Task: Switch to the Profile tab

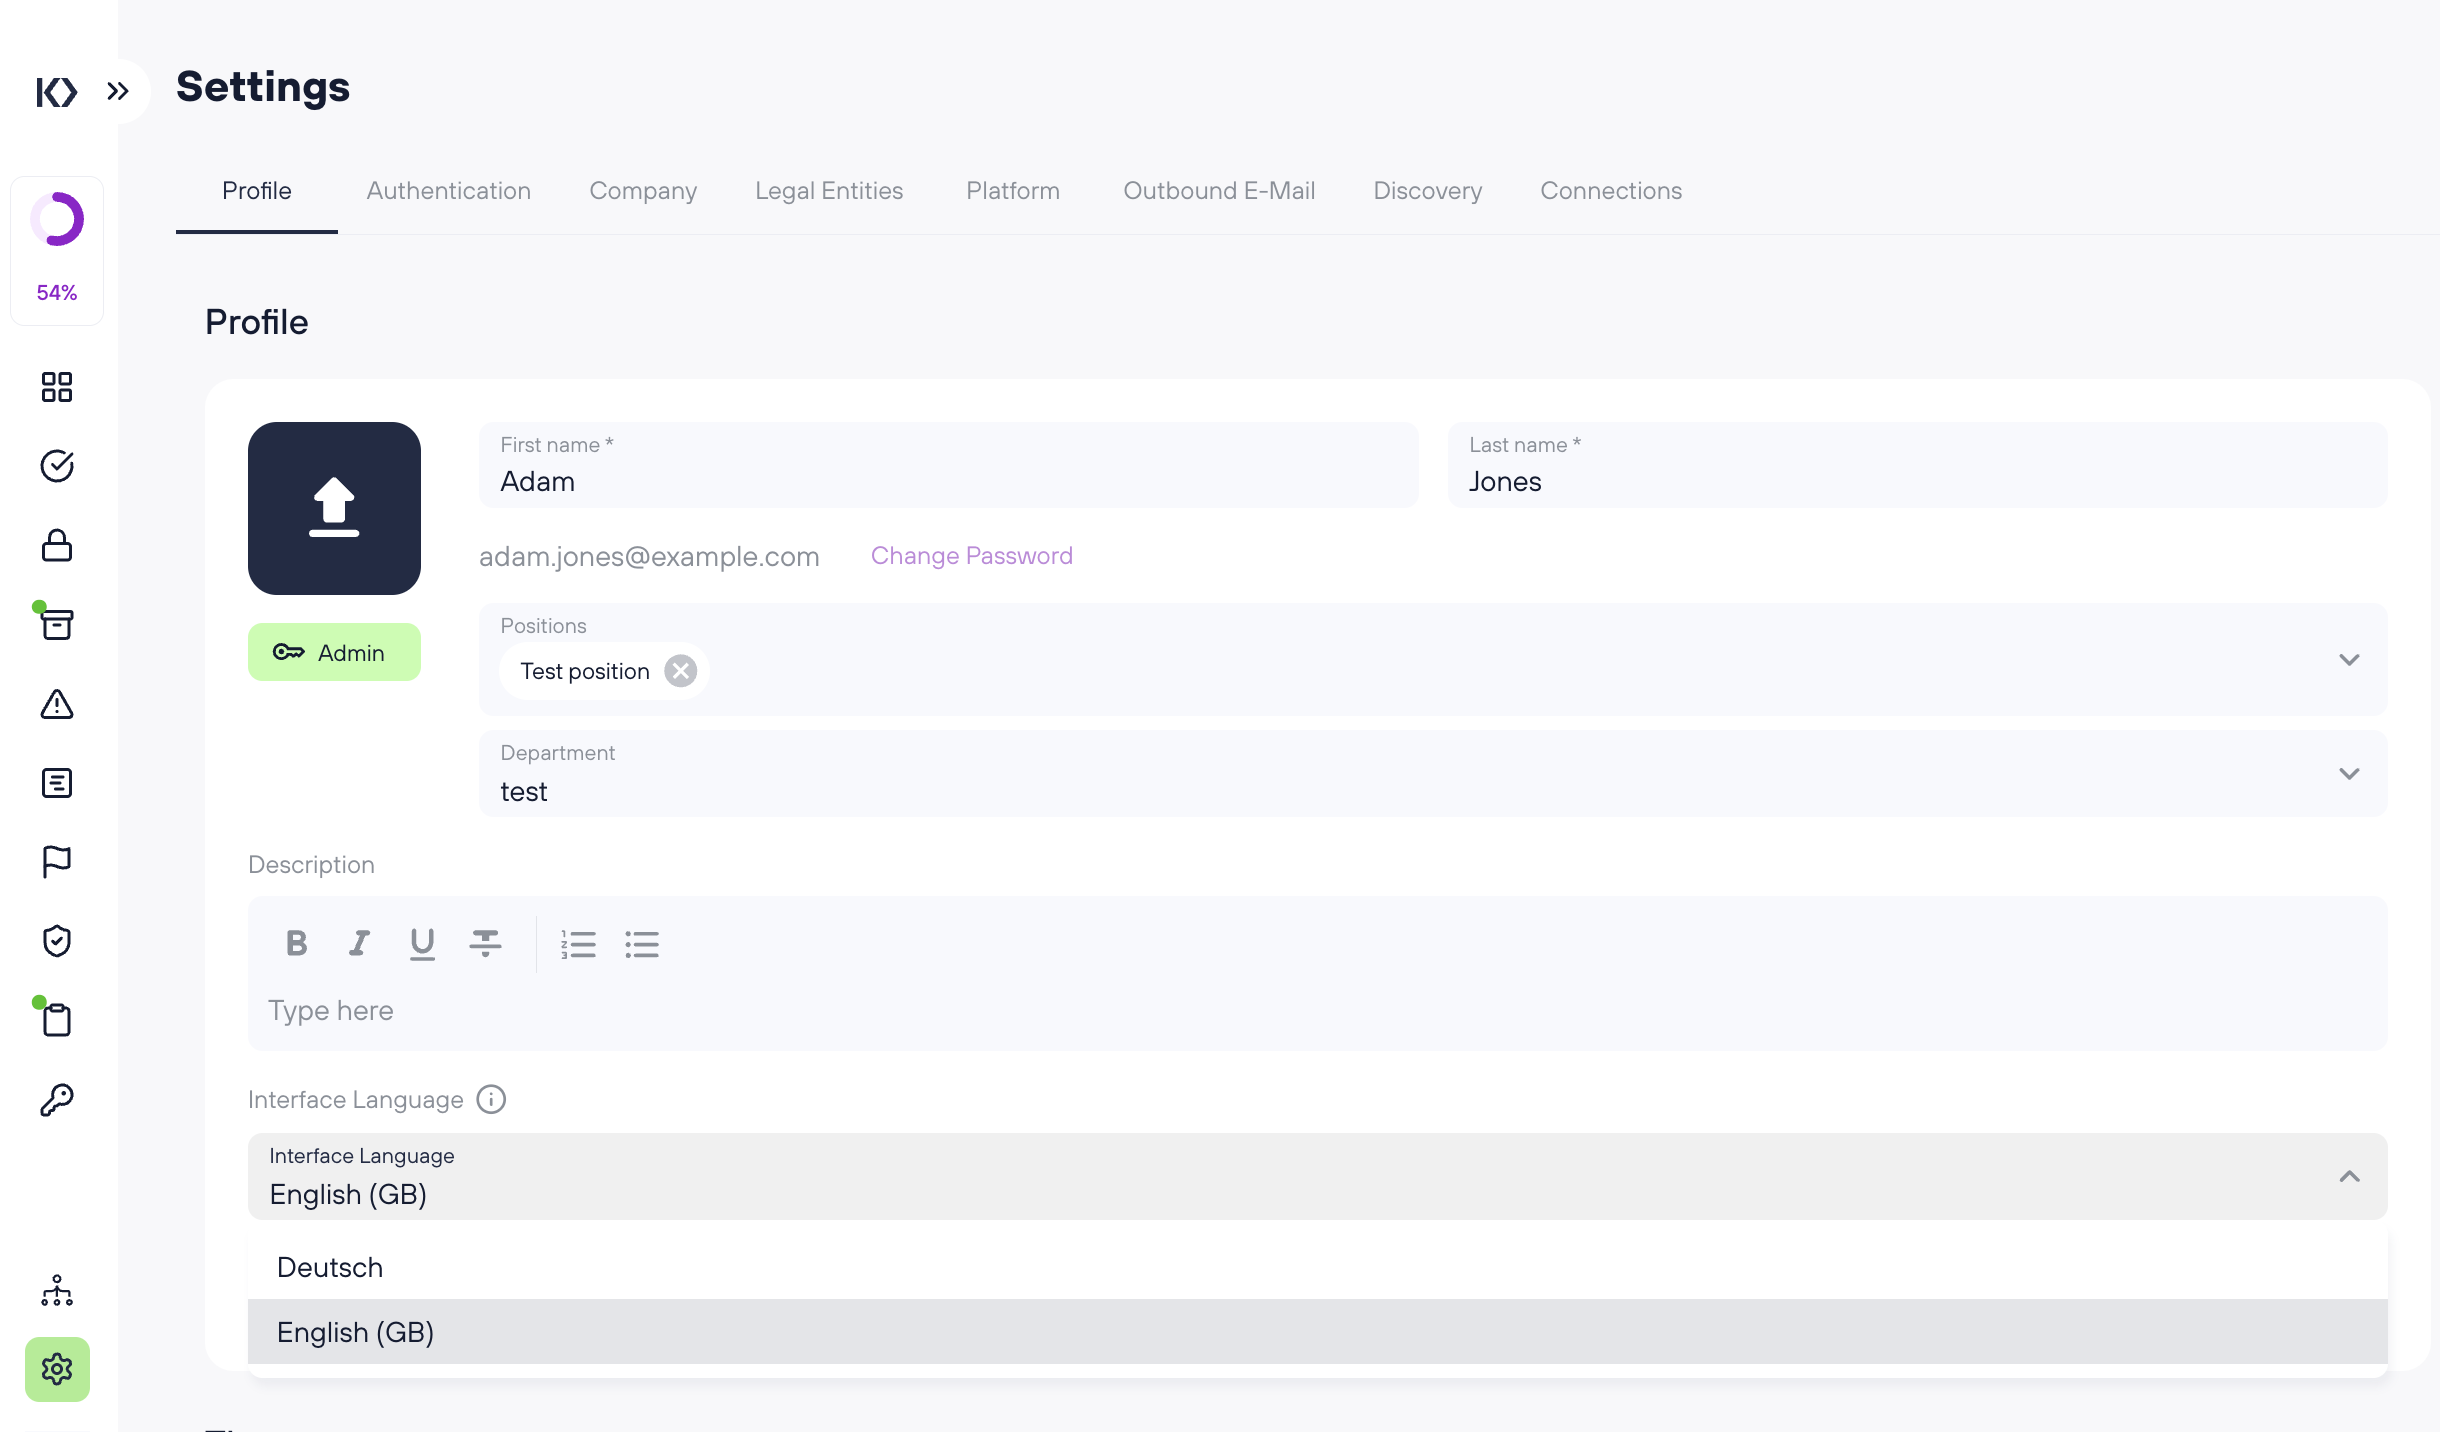Action: [257, 191]
